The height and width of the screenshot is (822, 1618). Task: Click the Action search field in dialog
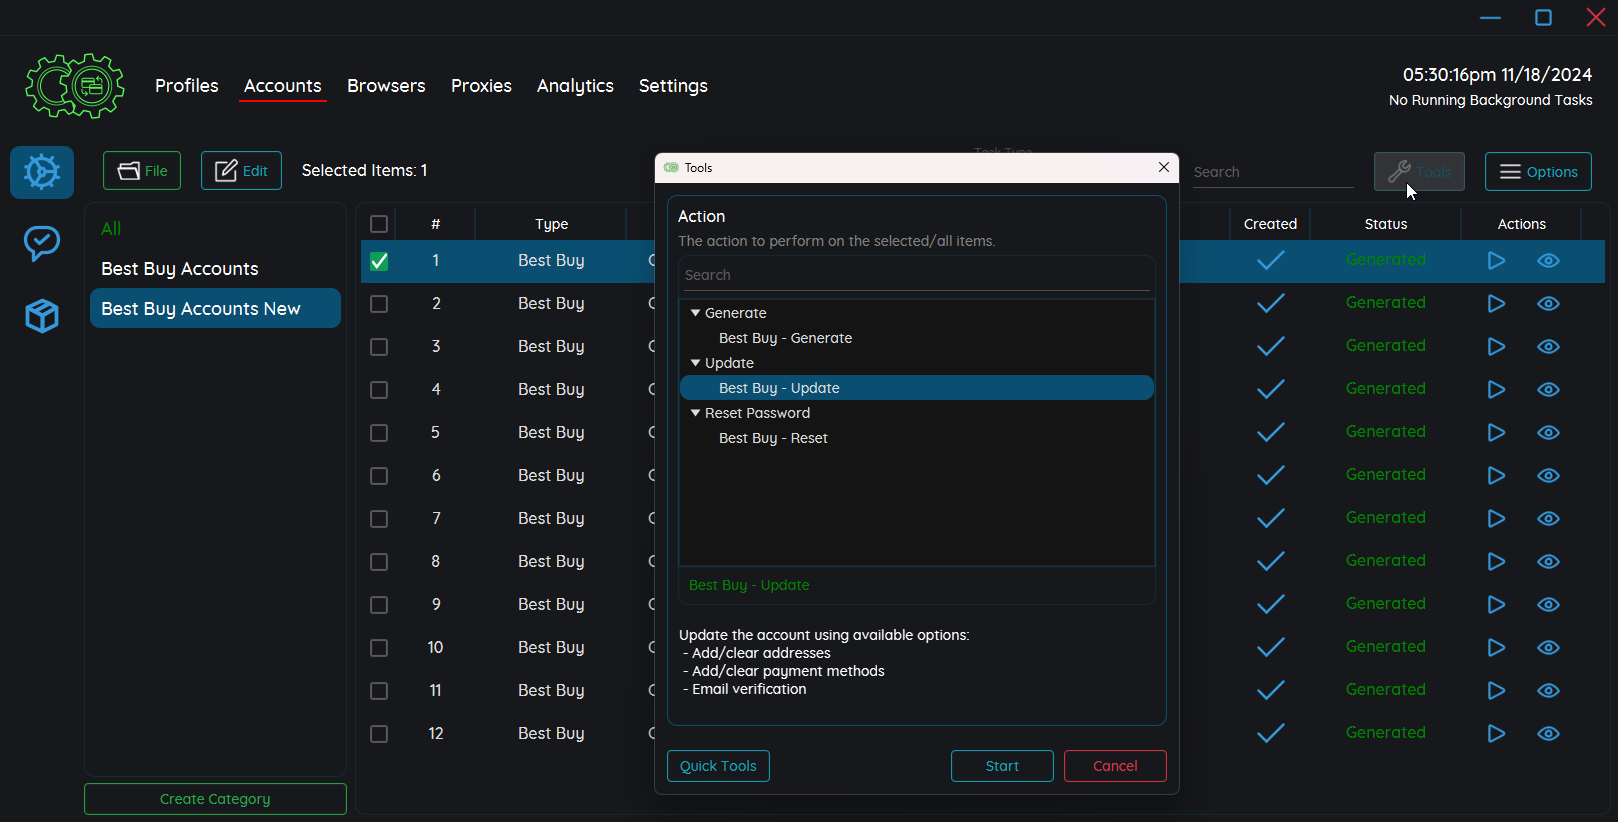coord(916,275)
